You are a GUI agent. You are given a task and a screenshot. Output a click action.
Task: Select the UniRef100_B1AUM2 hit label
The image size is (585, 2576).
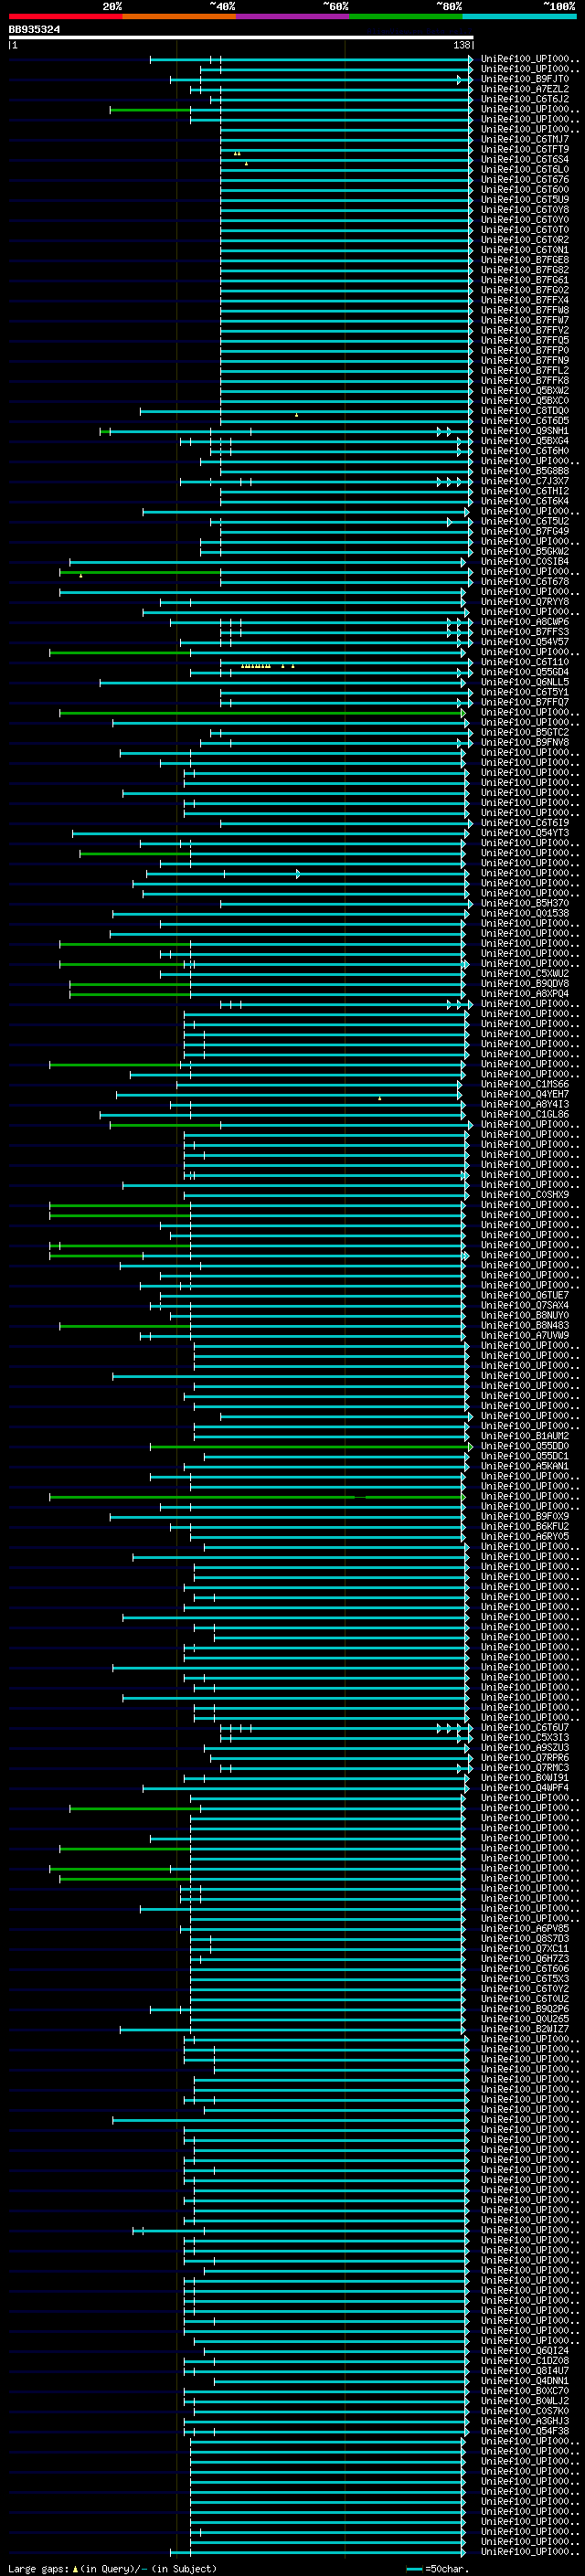click(525, 1436)
